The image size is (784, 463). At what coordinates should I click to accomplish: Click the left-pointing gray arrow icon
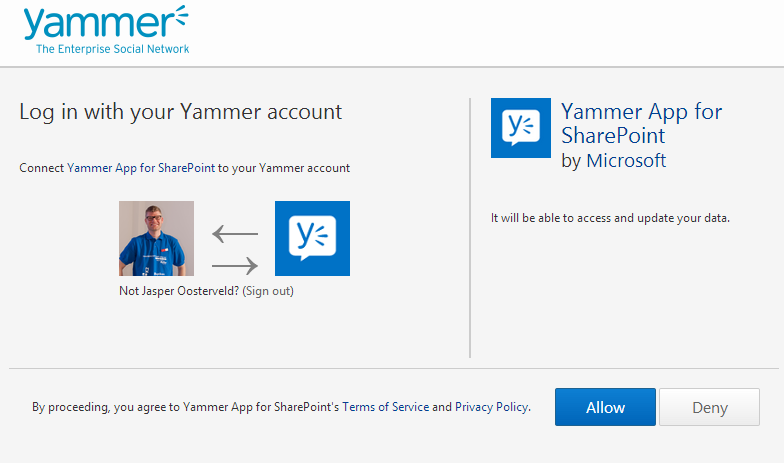coord(235,234)
